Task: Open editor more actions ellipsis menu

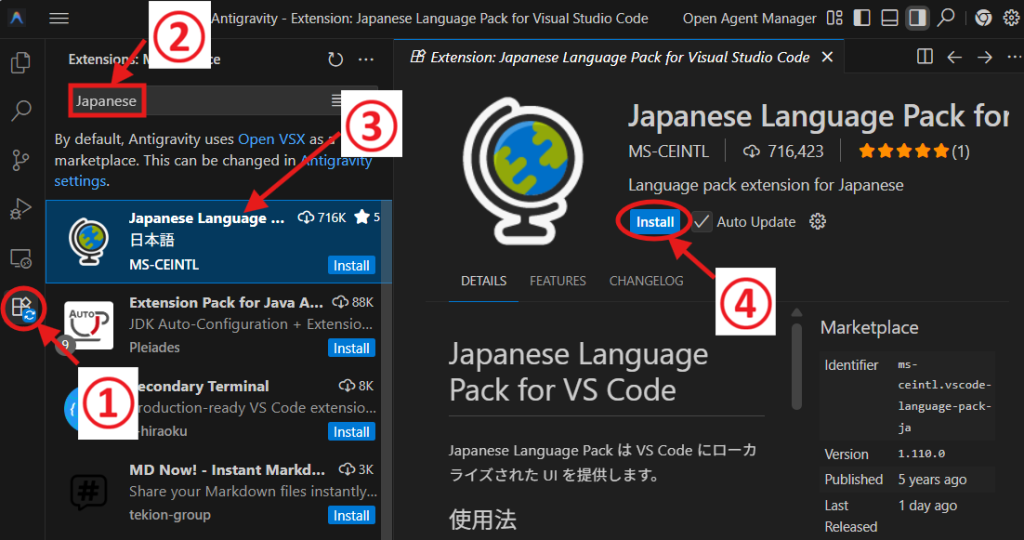Action: point(1011,57)
